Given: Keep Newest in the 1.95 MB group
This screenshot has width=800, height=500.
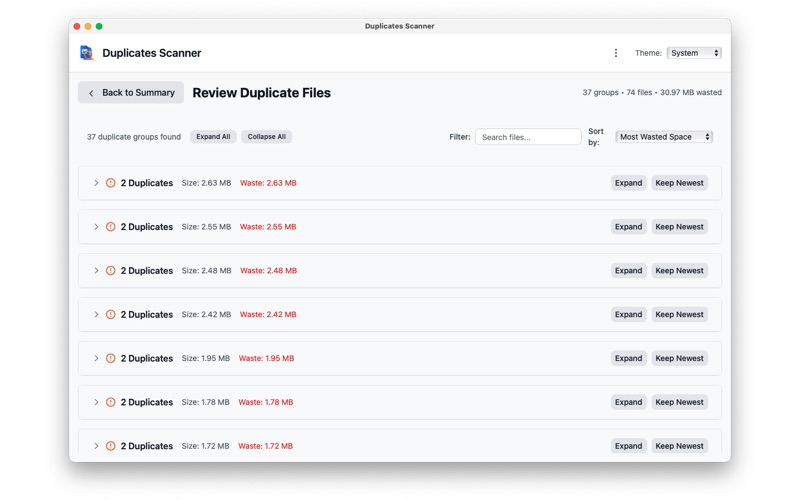Looking at the screenshot, I should click(x=680, y=358).
